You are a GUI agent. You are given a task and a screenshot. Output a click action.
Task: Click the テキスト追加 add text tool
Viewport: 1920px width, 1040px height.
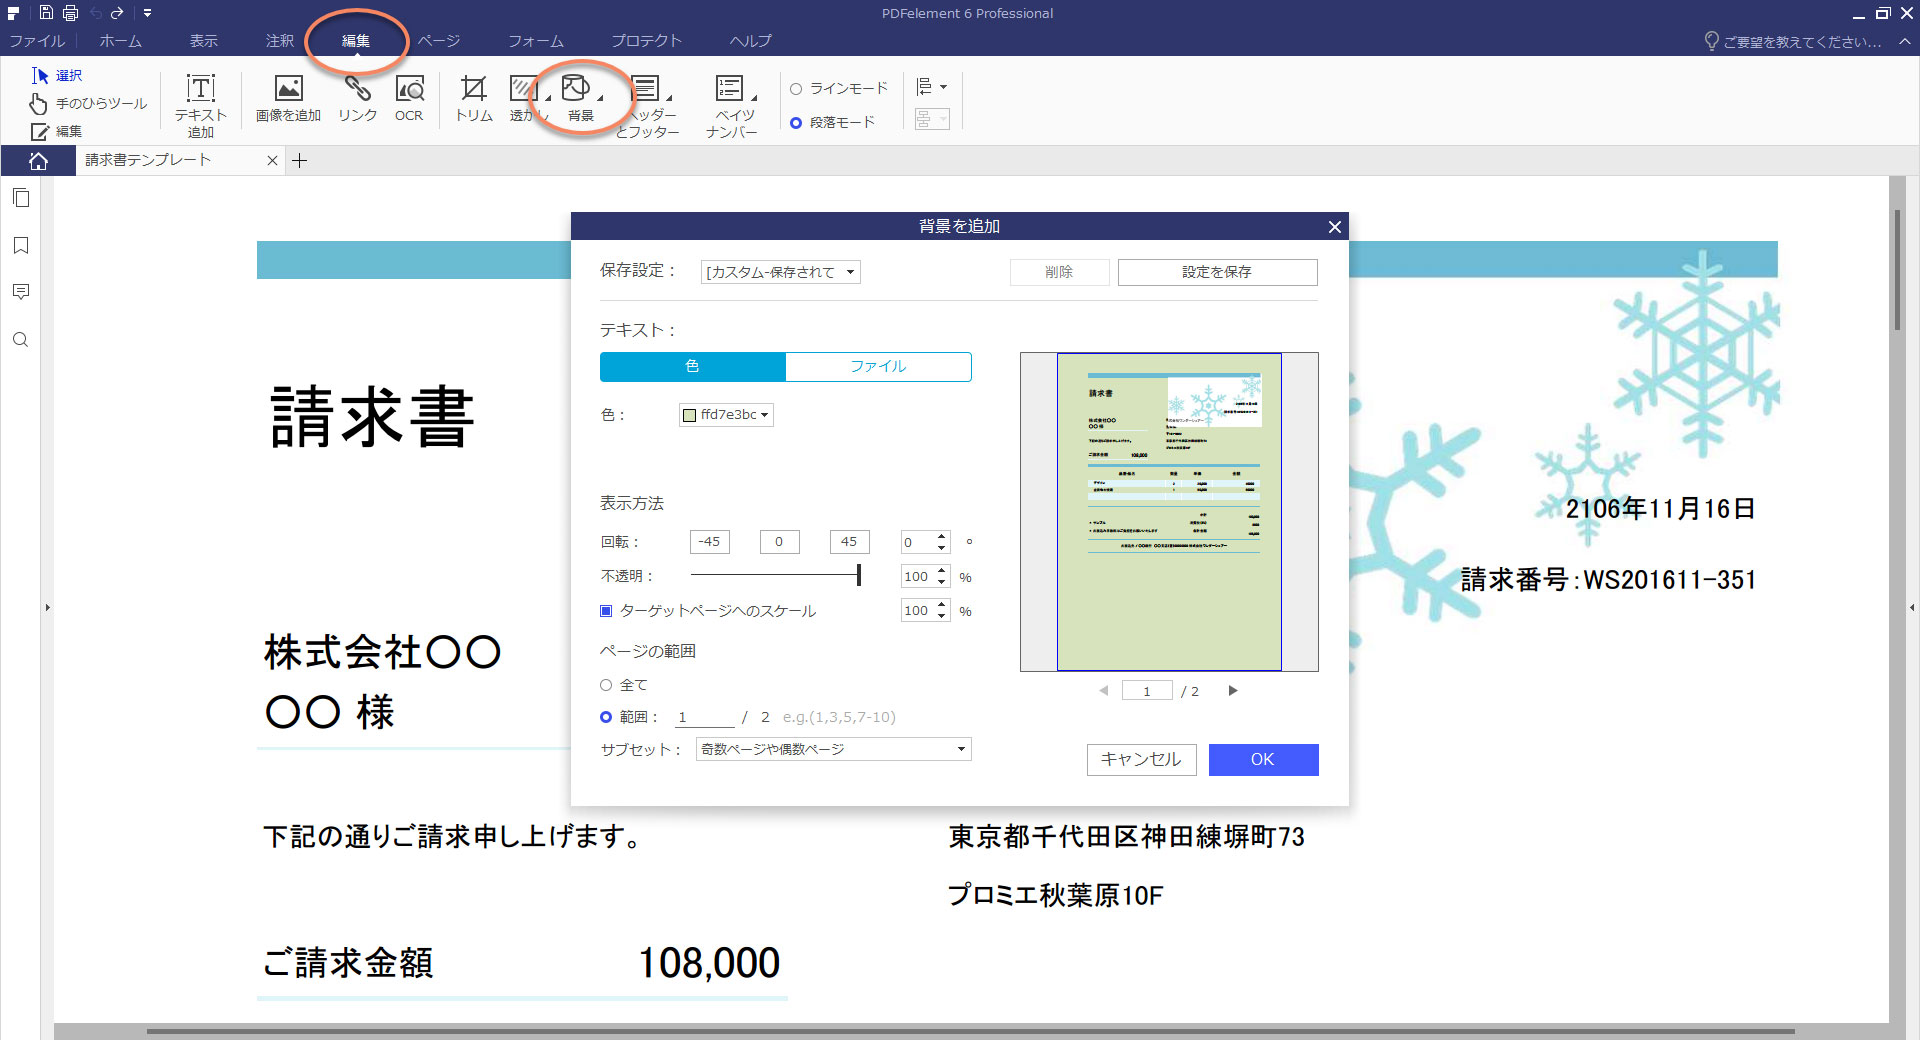(201, 104)
